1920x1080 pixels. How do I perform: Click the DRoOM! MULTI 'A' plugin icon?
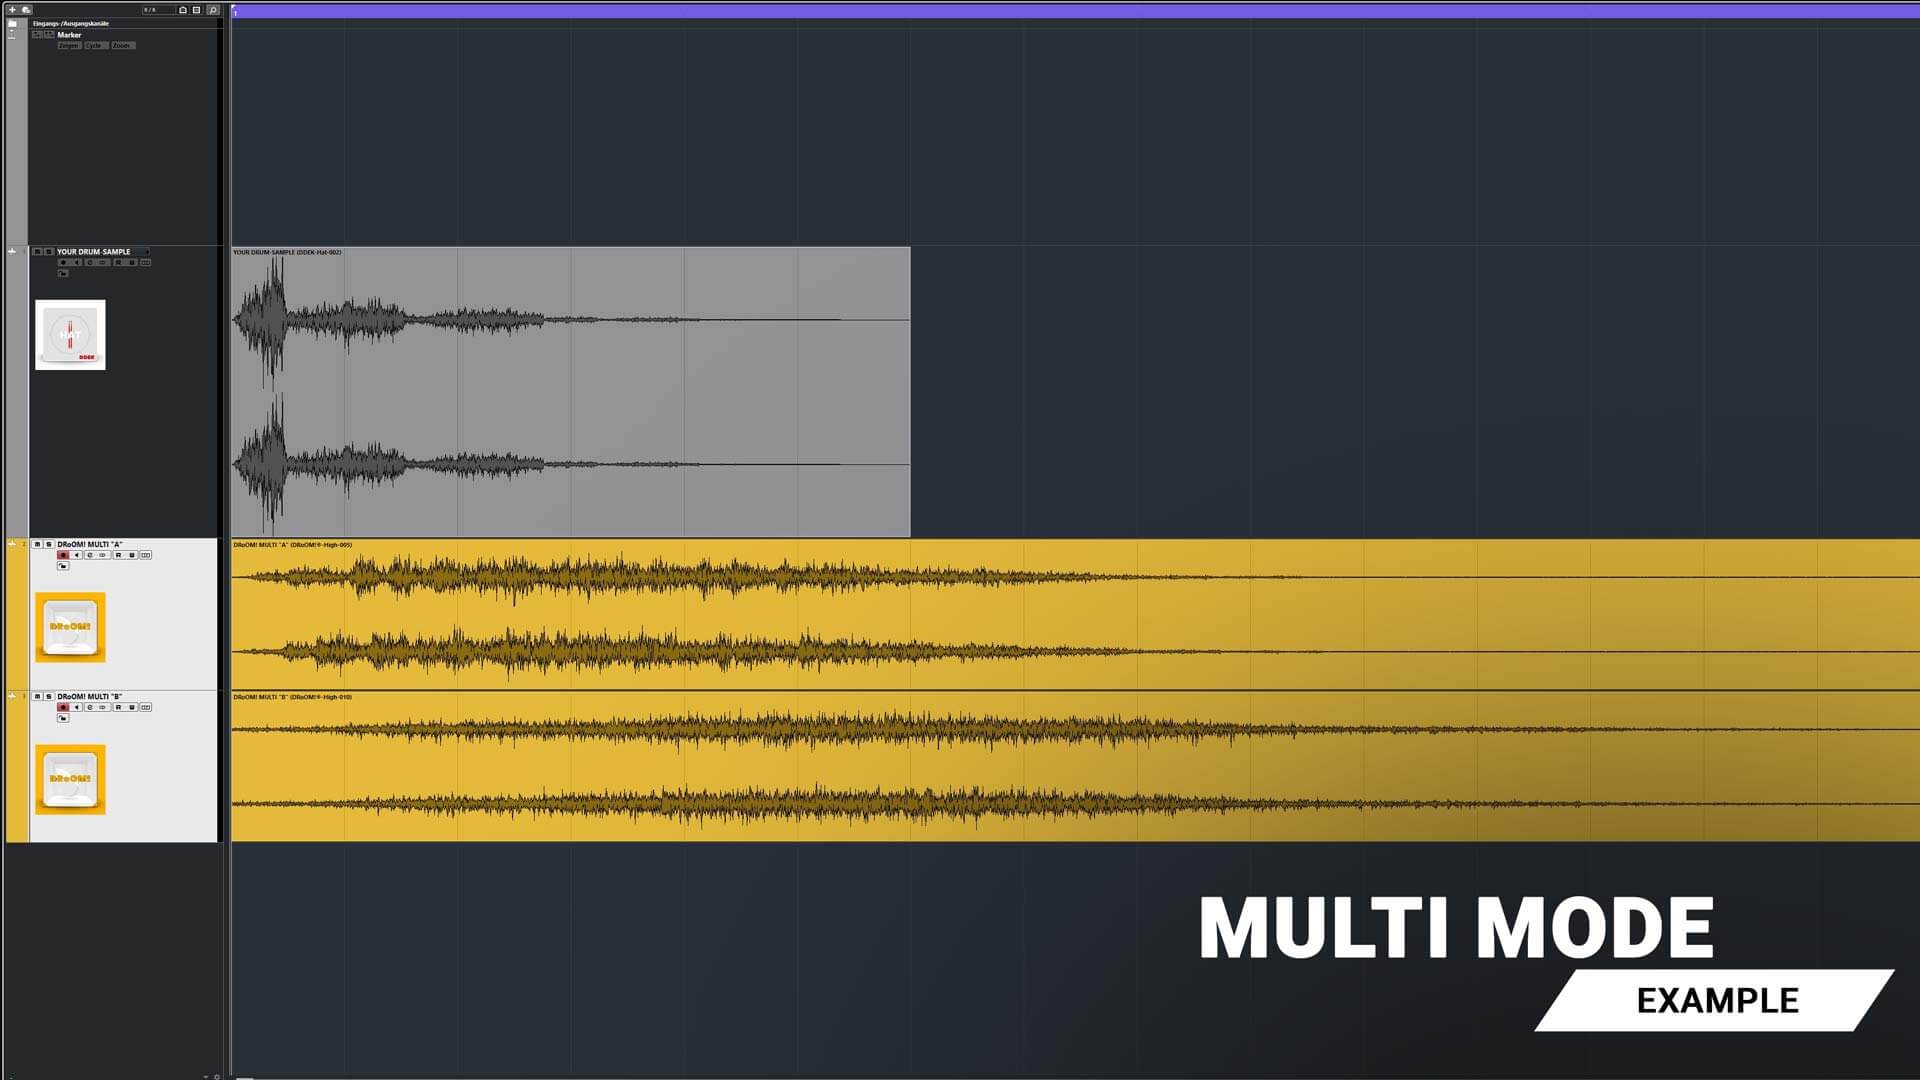70,626
